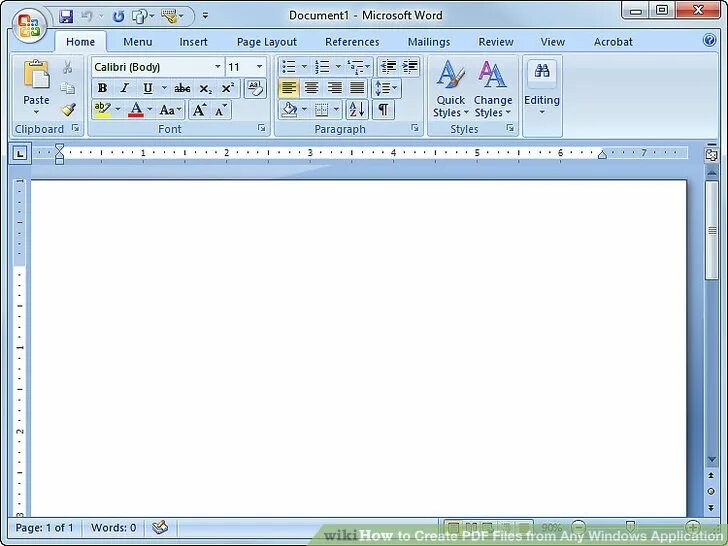Open the multilevel list dropdown
This screenshot has height=546, width=728.
(359, 67)
